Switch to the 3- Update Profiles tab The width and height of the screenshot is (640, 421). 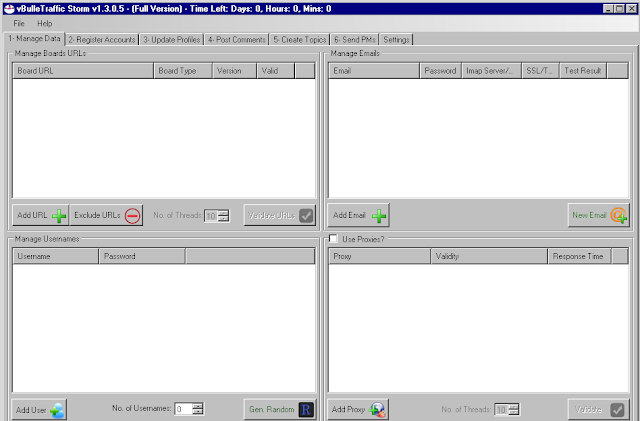tap(171, 40)
